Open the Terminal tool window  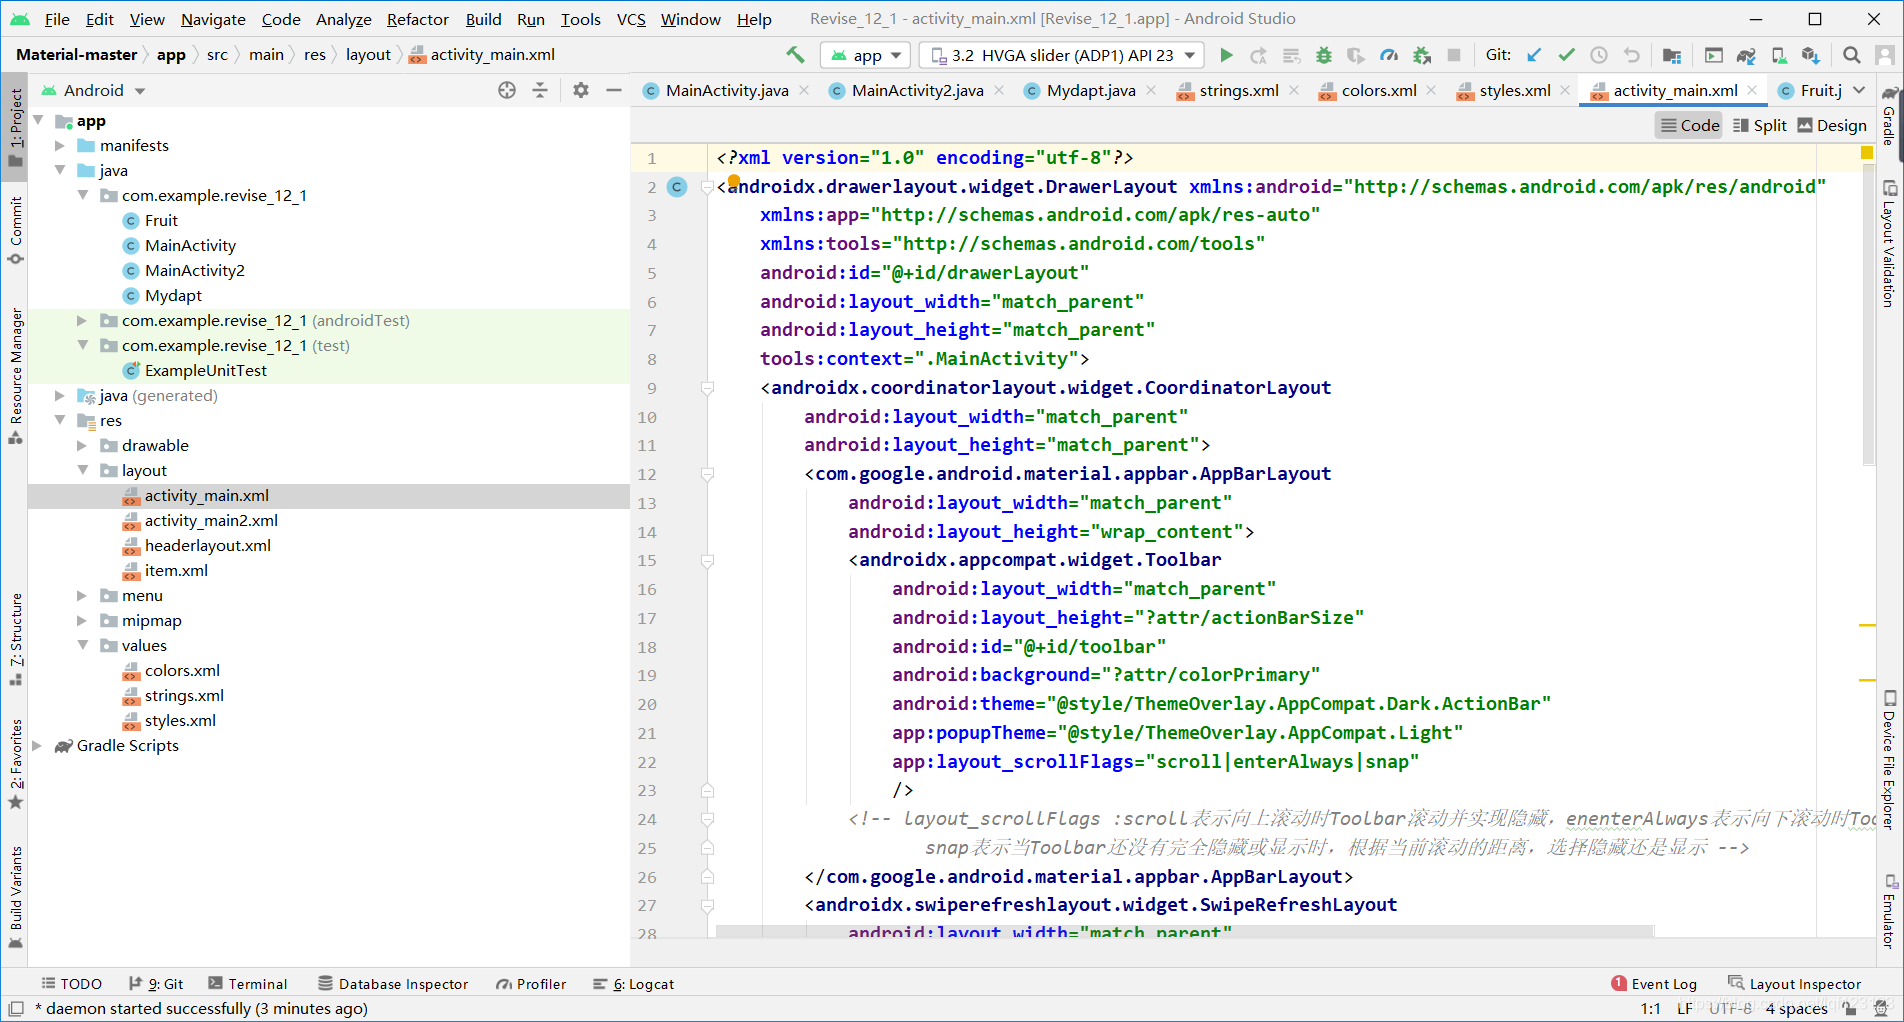[x=247, y=984]
